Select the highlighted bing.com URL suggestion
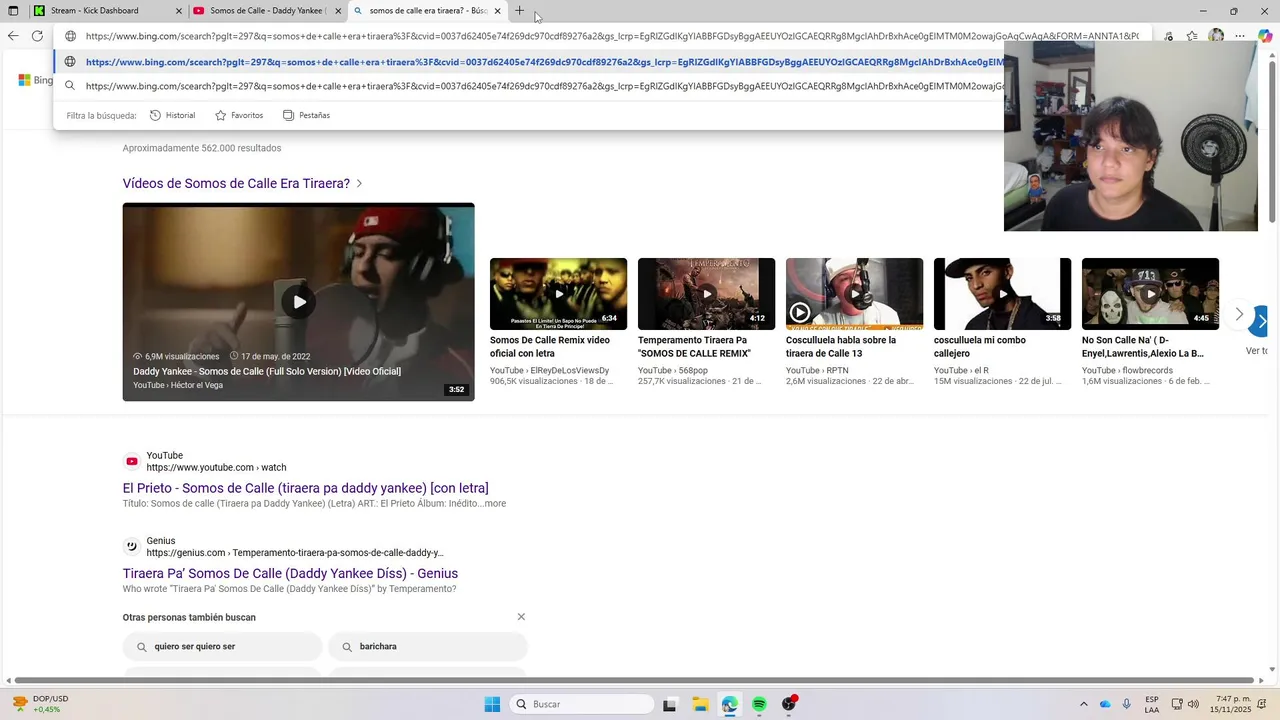The image size is (1280, 720). [530, 62]
